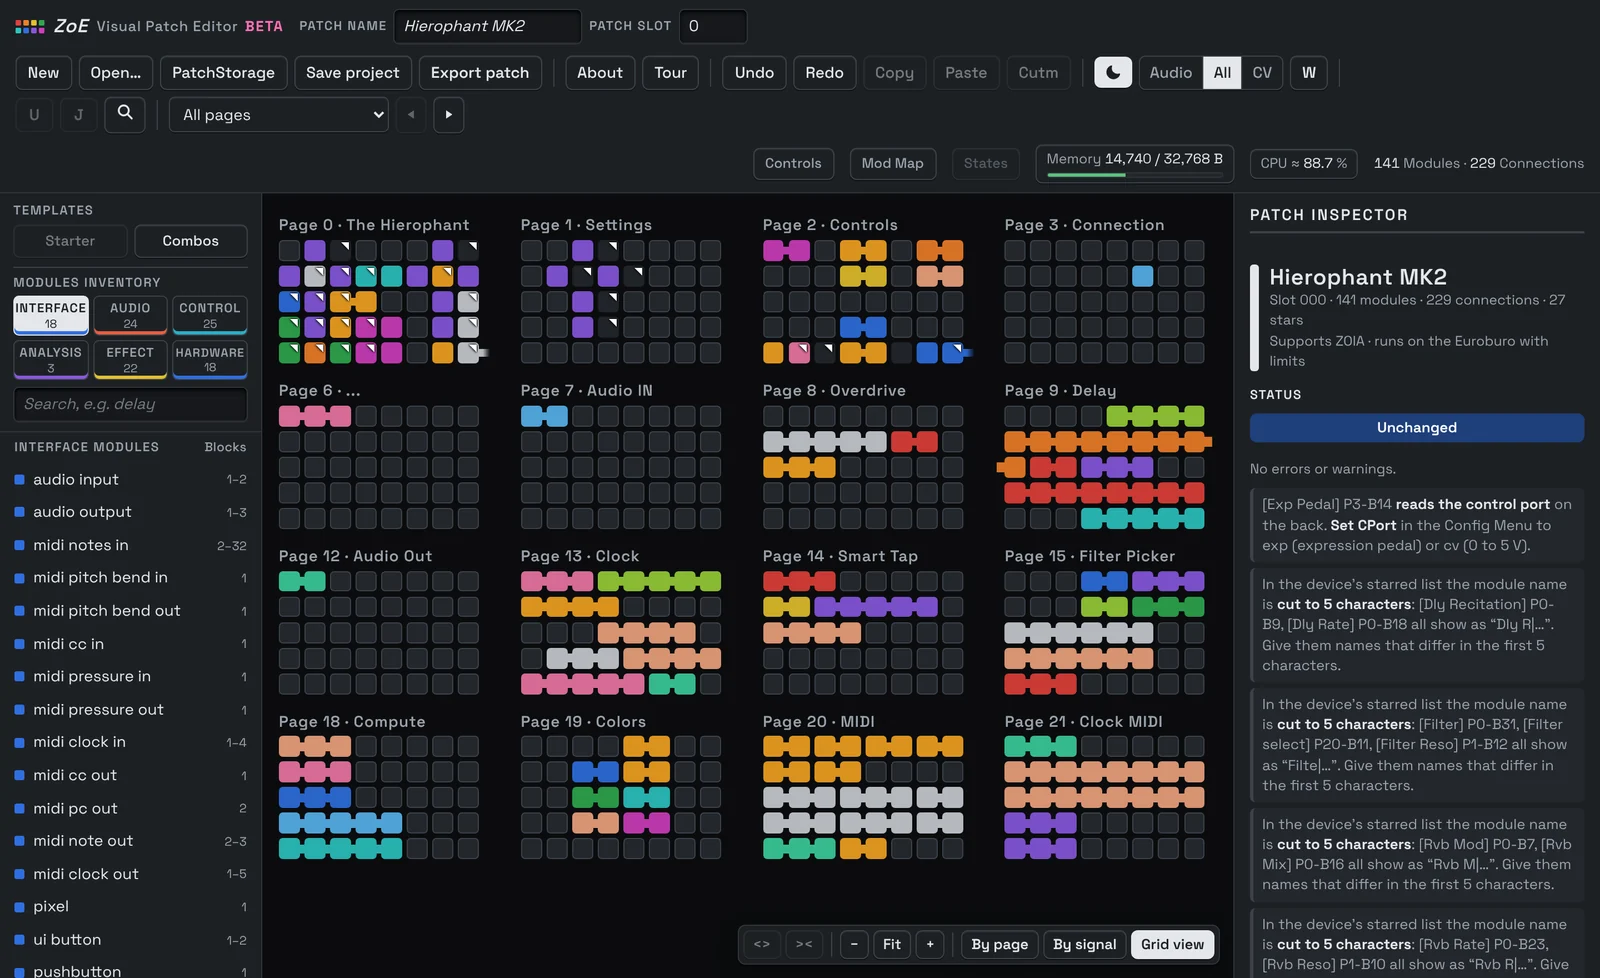Switch layout to By signal
Image resolution: width=1600 pixels, height=978 pixels.
1085,944
